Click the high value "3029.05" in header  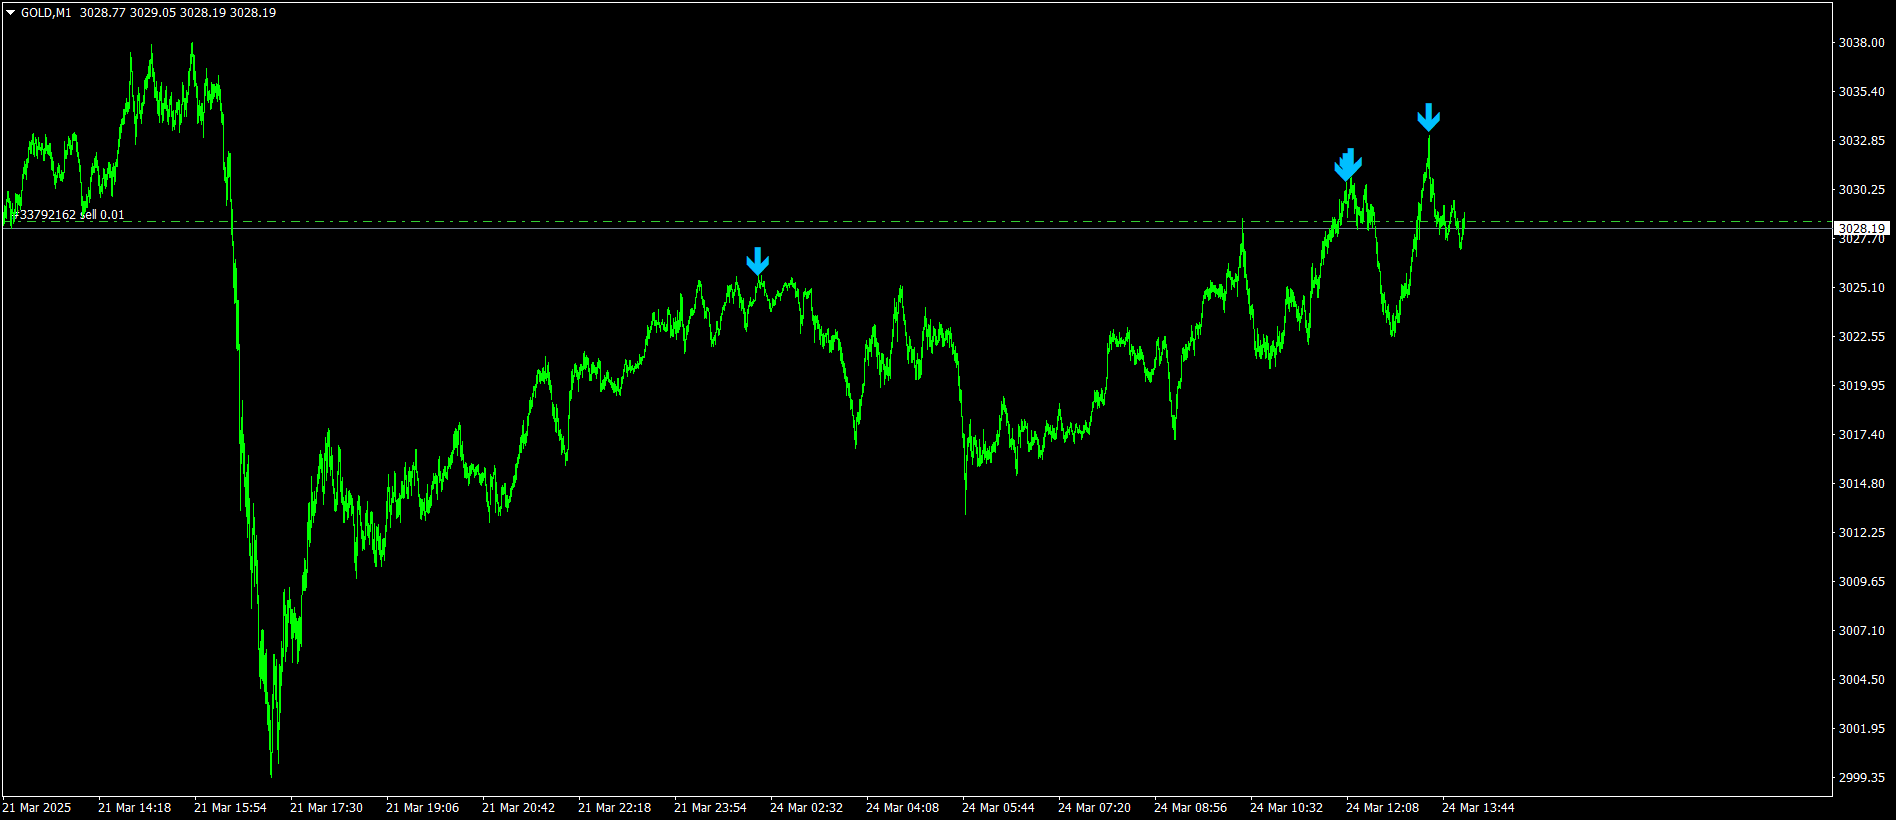(153, 13)
